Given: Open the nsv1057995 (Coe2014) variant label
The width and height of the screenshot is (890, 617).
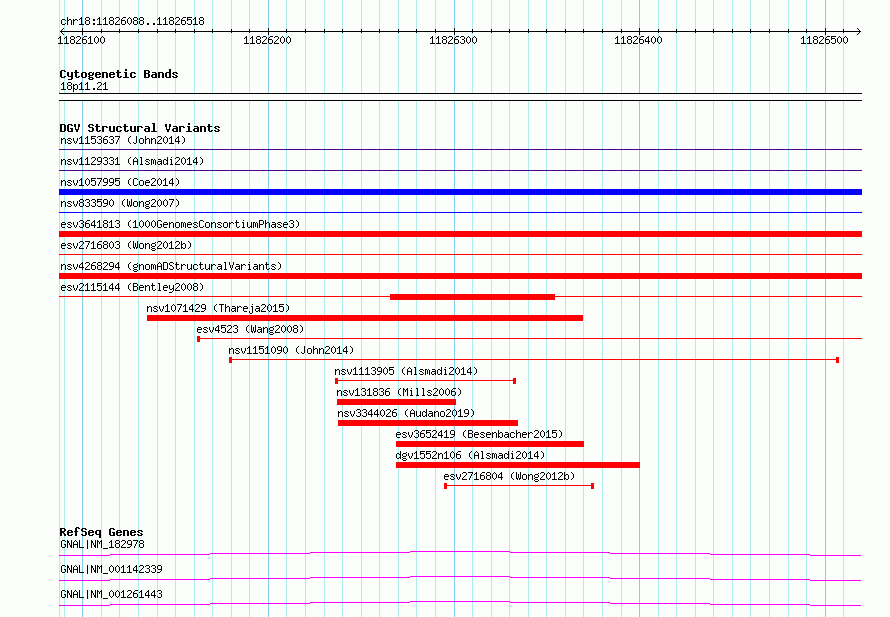Looking at the screenshot, I should 120,182.
